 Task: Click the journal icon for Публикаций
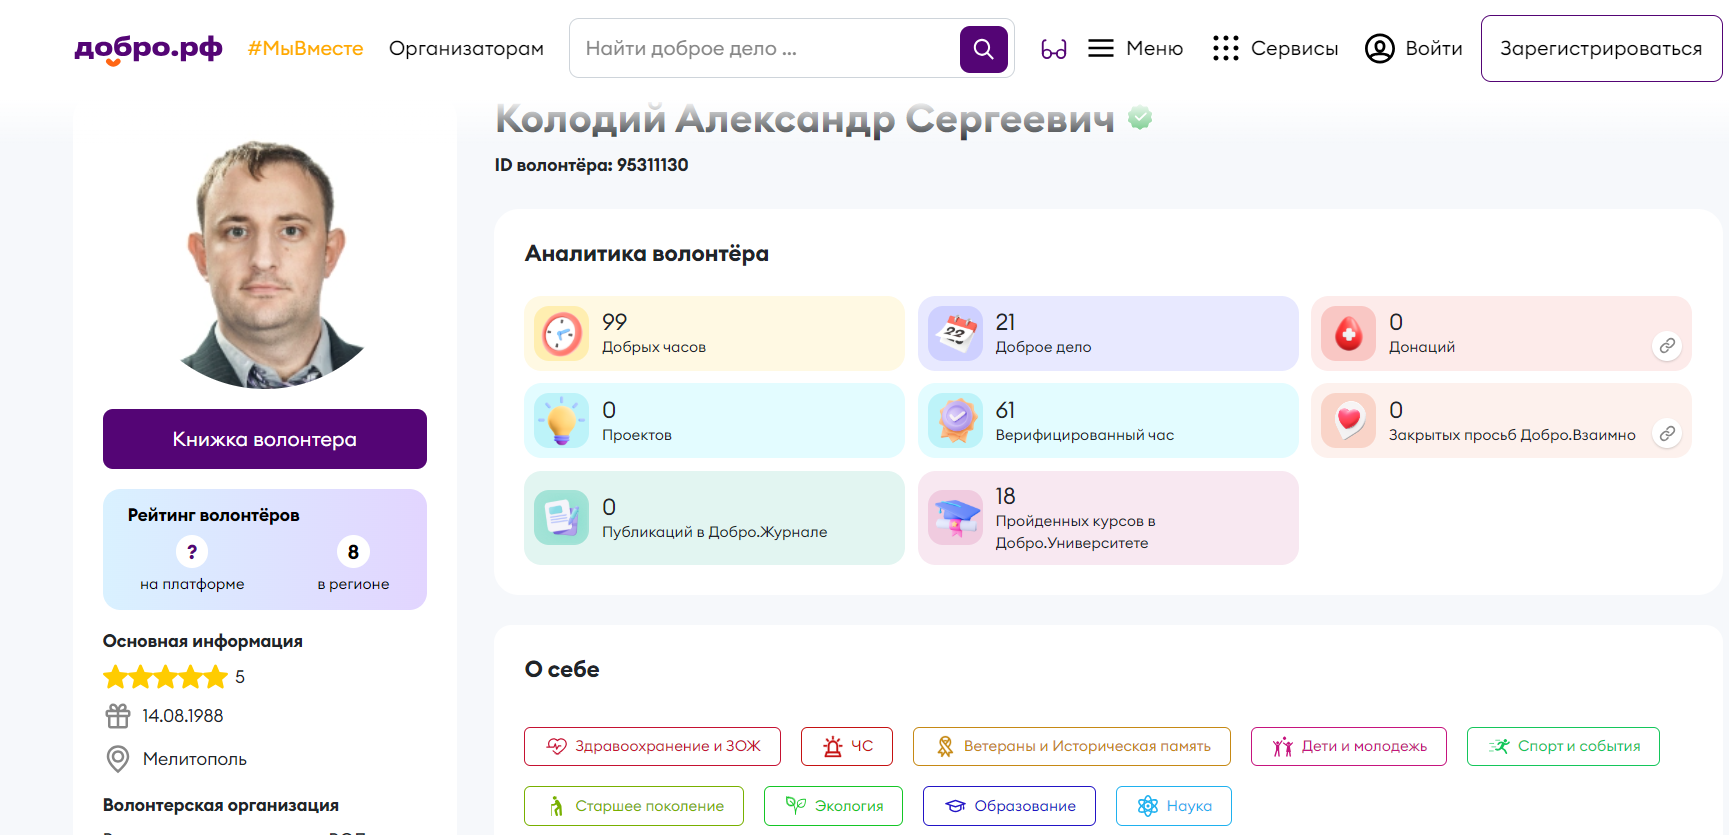click(x=562, y=517)
